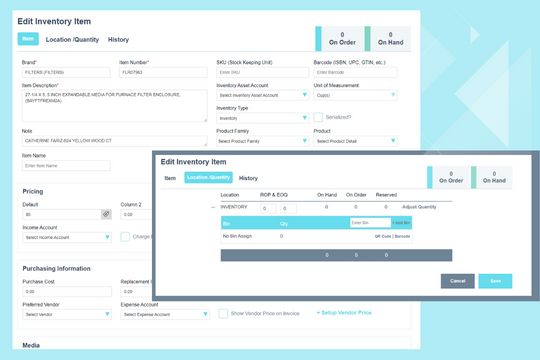Click the Purchase Cost field
This screenshot has width=540, height=360.
tap(67, 291)
